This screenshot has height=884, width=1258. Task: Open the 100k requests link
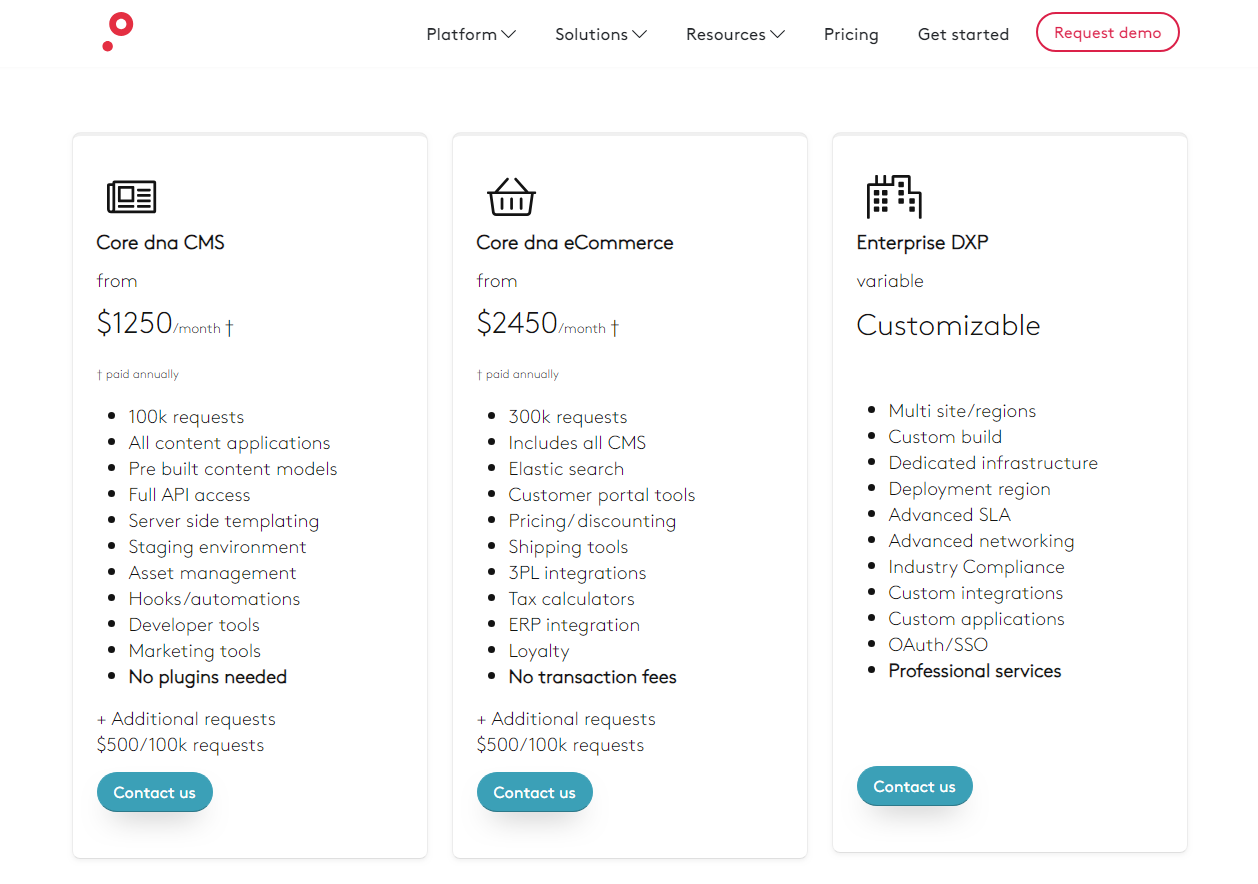pos(186,416)
